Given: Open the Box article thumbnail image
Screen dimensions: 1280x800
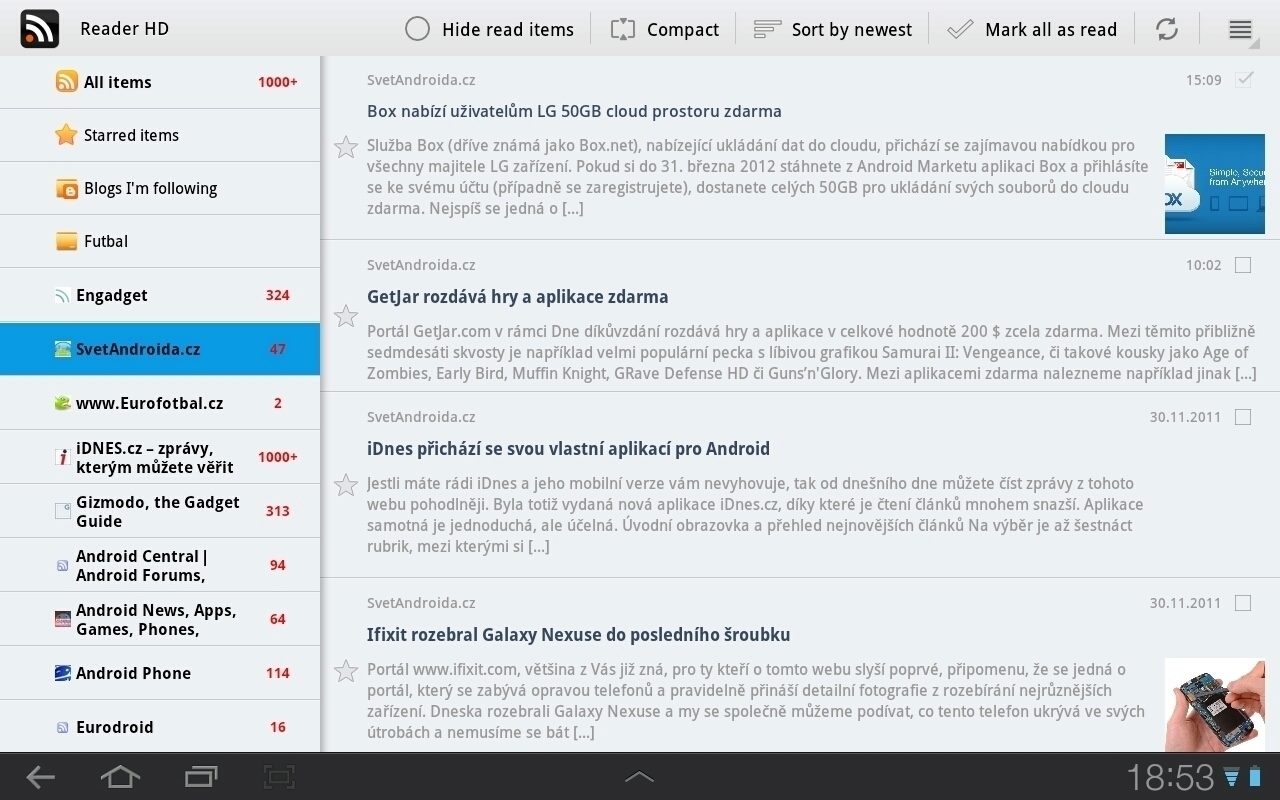Looking at the screenshot, I should pos(1215,184).
